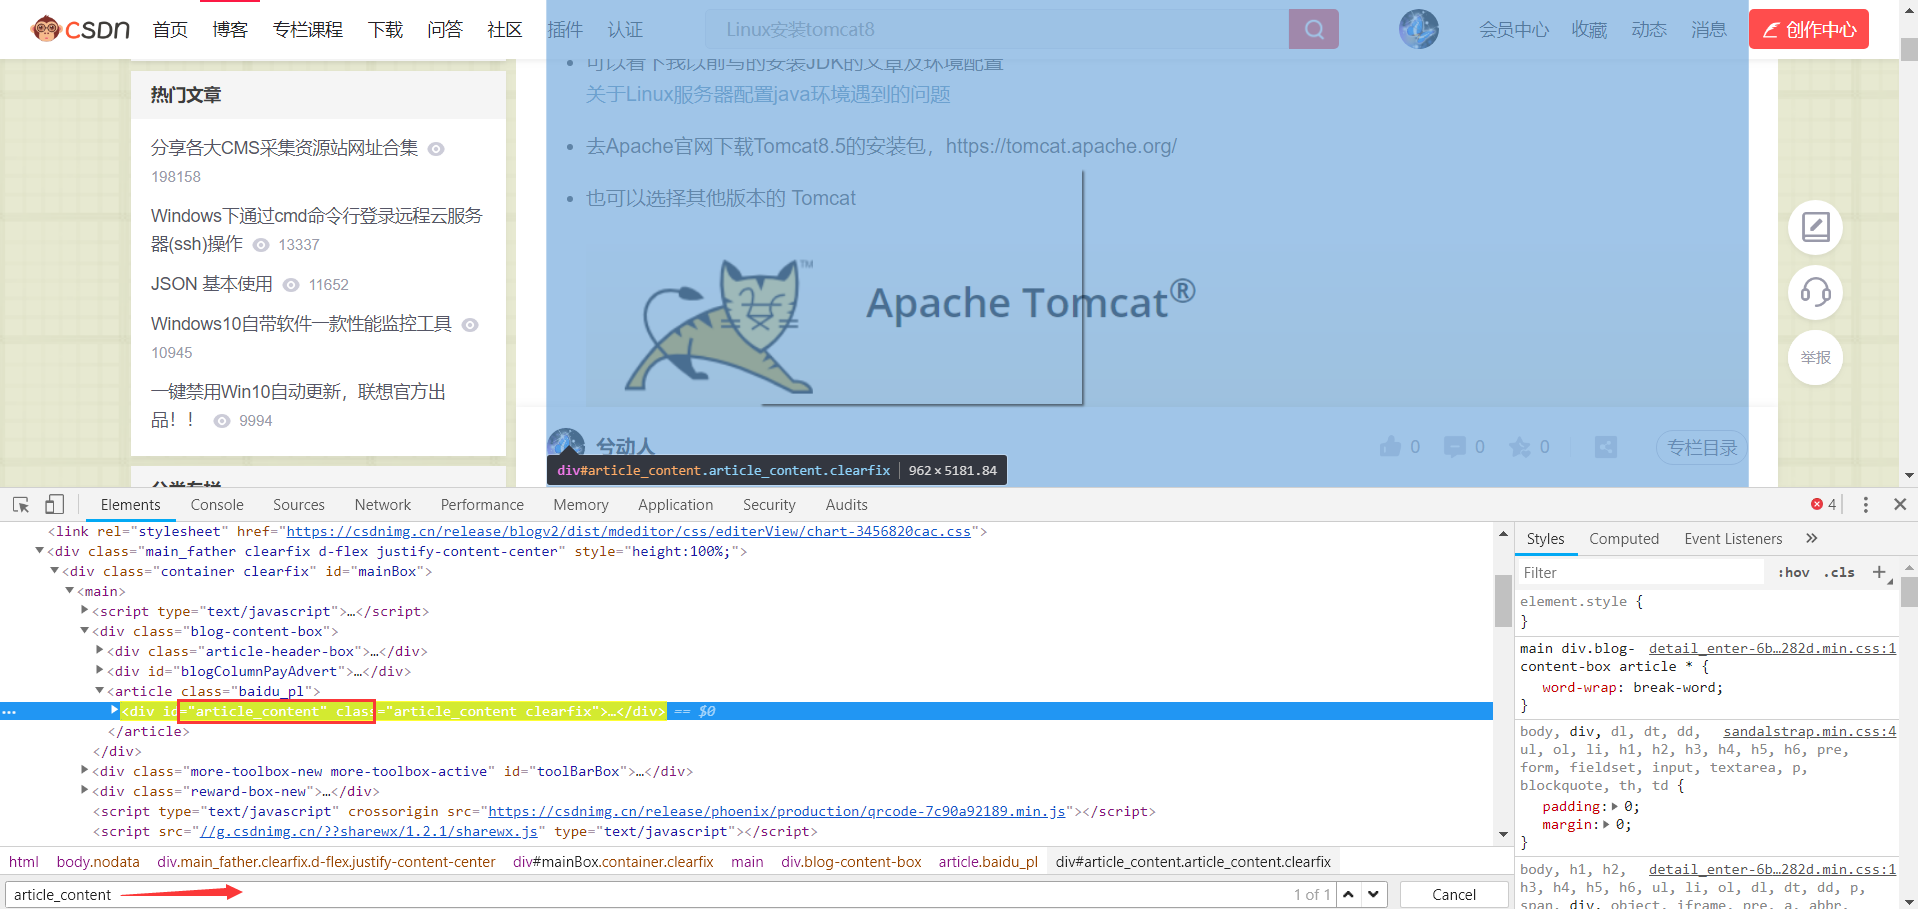Click 专栏课程 in top navigation
1918x909 pixels.
click(x=307, y=29)
